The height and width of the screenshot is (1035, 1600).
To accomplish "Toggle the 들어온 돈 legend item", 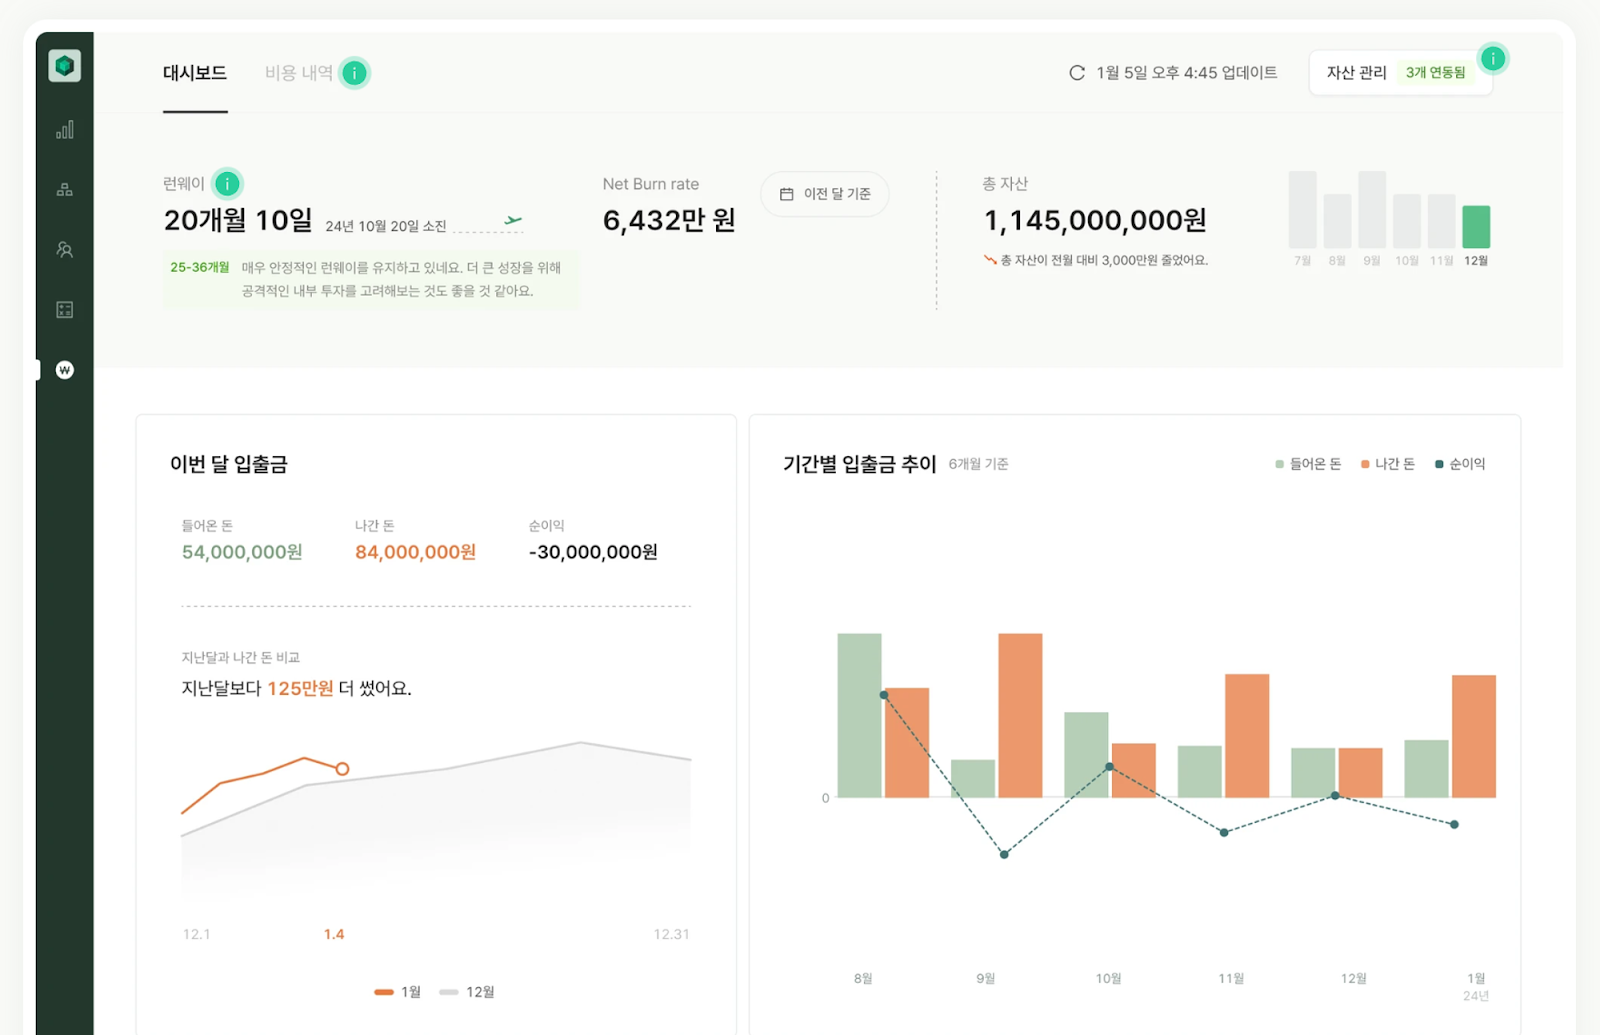I will [1308, 464].
